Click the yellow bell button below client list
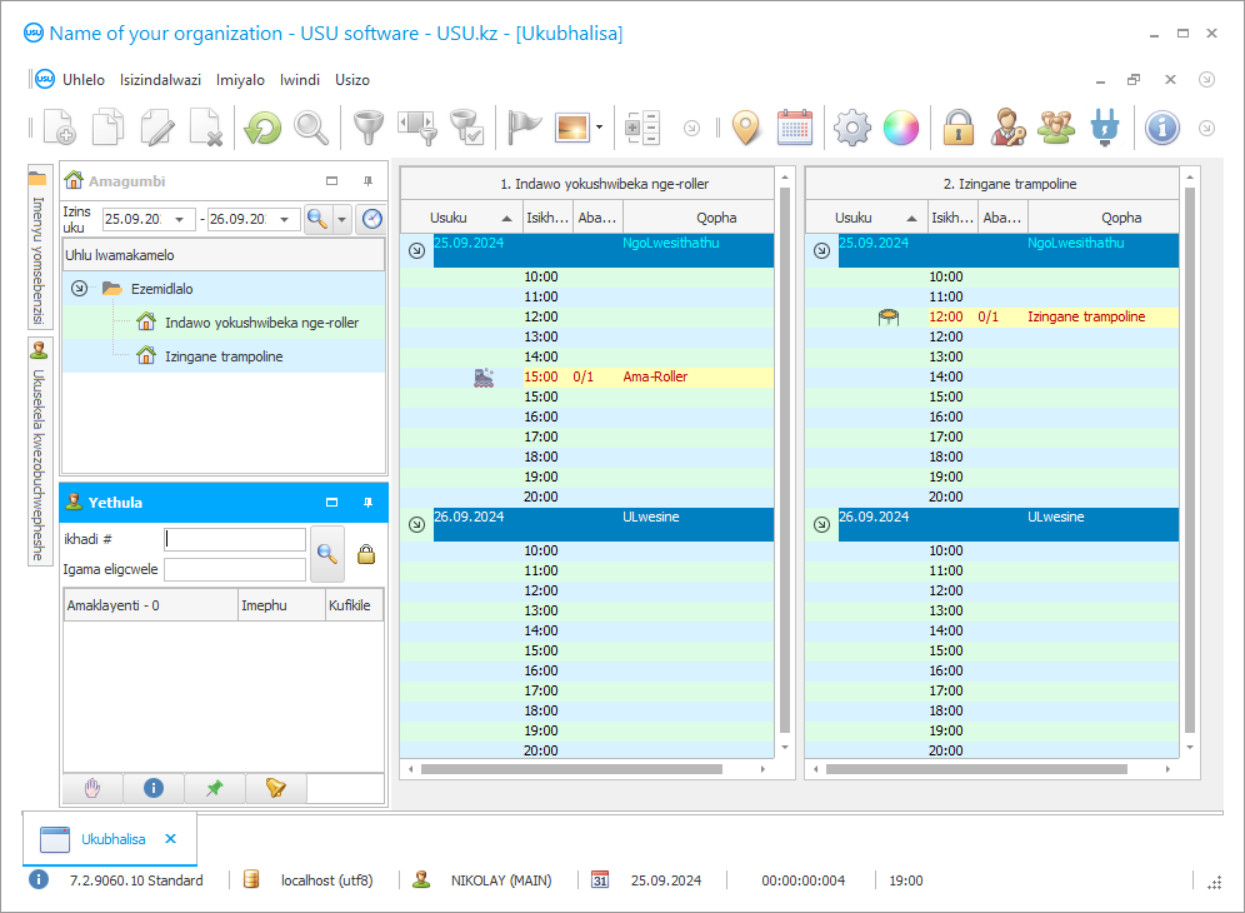Viewport: 1245px width, 913px height. (x=276, y=788)
